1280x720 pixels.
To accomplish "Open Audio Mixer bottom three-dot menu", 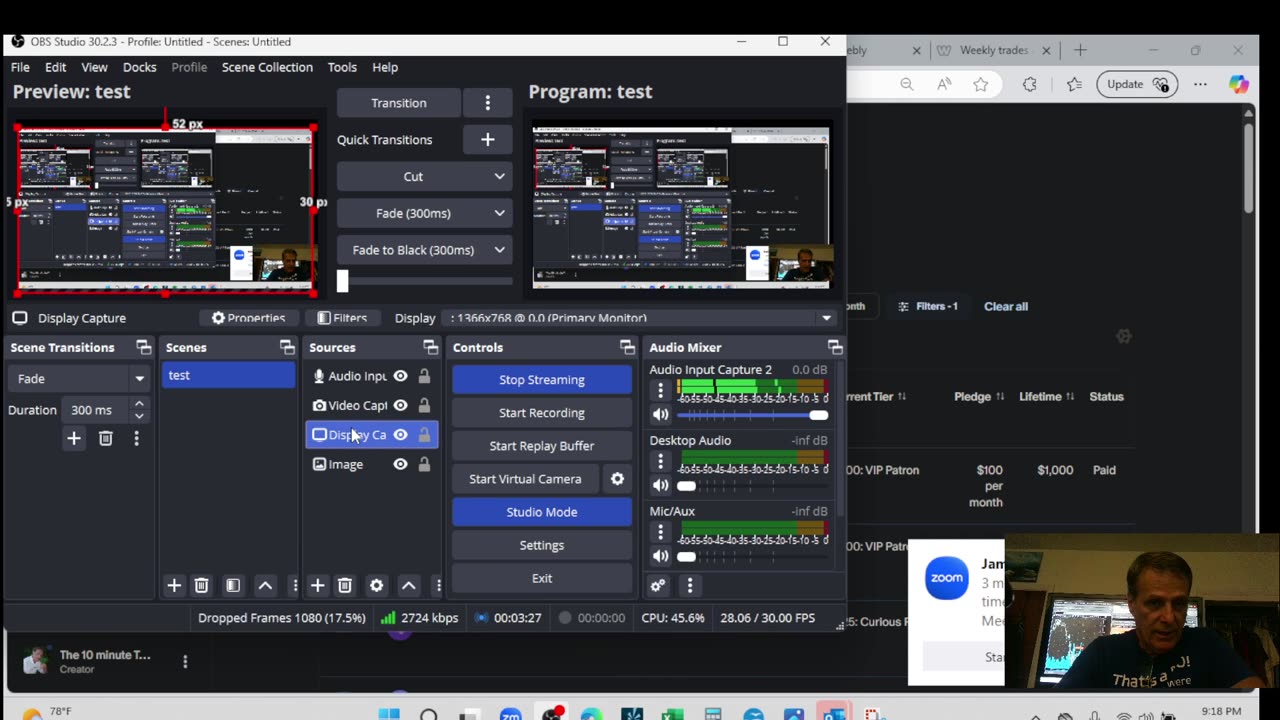I will (690, 586).
